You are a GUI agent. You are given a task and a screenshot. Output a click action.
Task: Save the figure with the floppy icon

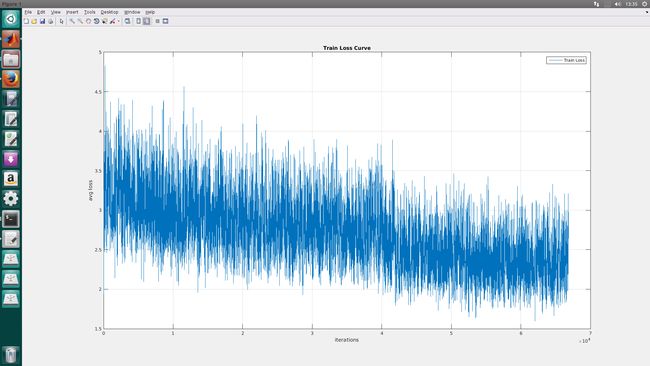point(42,21)
